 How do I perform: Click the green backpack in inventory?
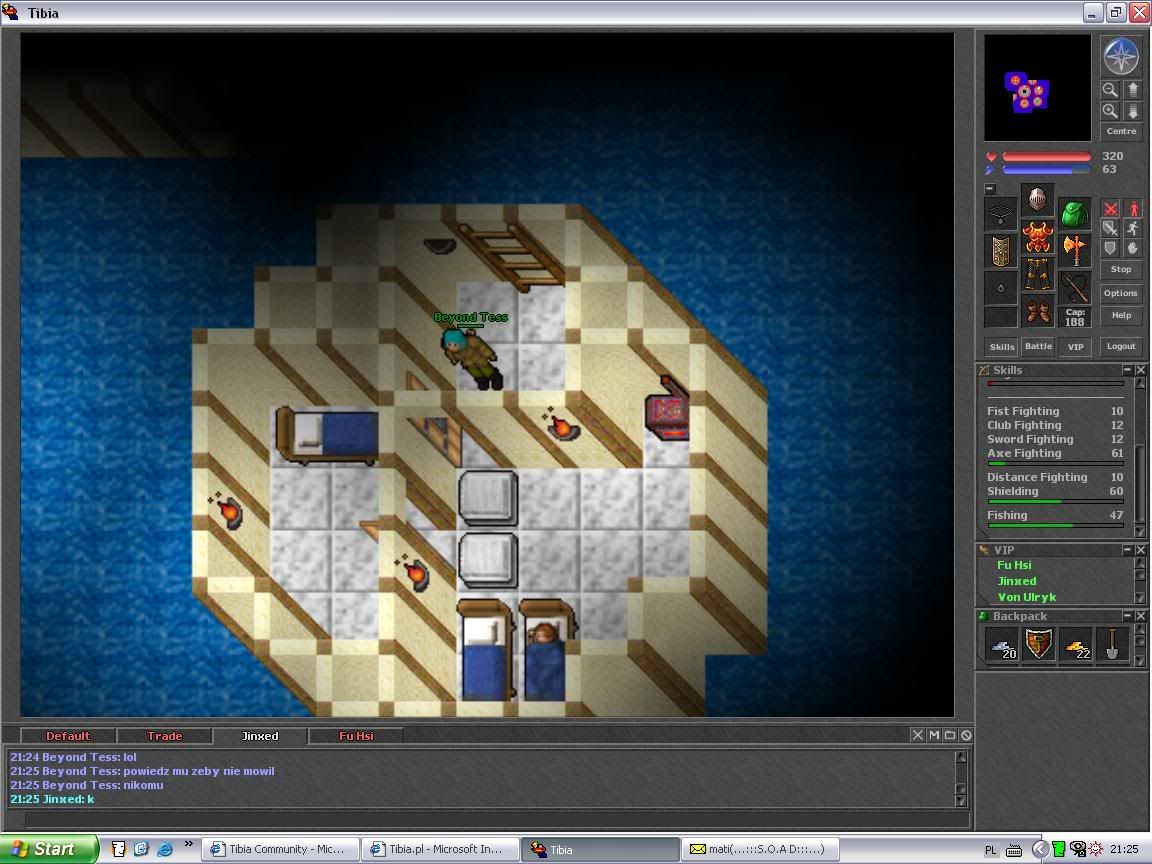click(1074, 215)
